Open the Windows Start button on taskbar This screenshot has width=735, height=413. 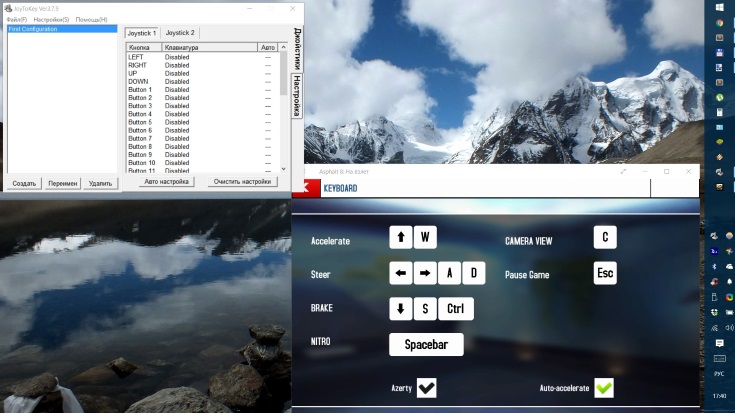pyautogui.click(x=720, y=7)
